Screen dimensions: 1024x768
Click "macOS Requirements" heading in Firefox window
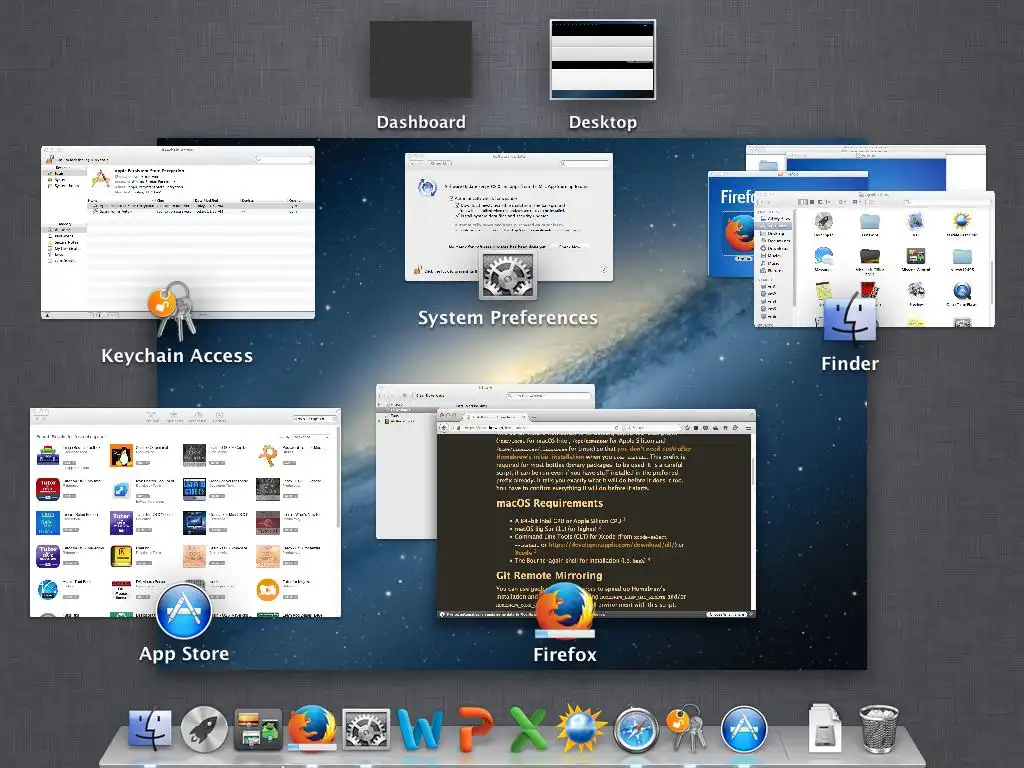pyautogui.click(x=549, y=504)
